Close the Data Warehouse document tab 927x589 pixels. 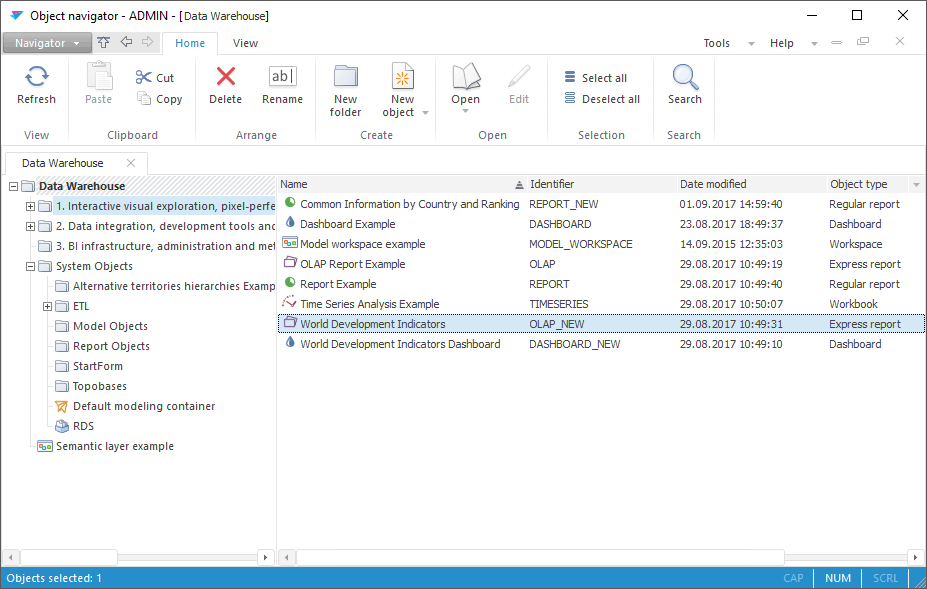click(x=130, y=163)
